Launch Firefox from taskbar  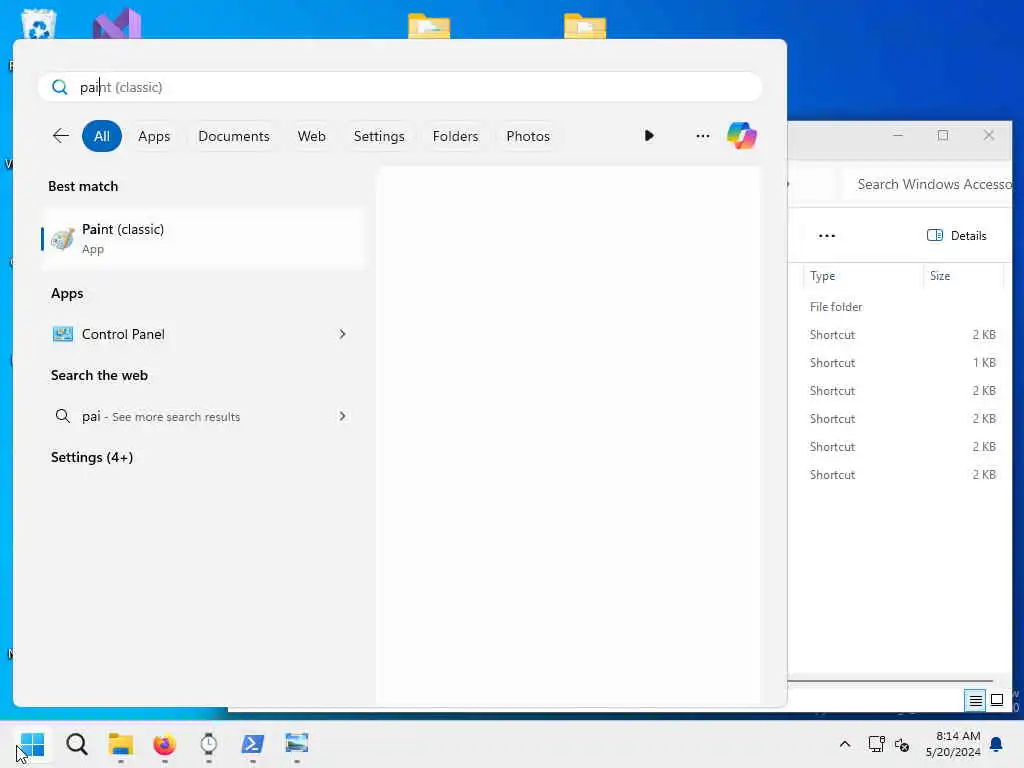pyautogui.click(x=165, y=744)
